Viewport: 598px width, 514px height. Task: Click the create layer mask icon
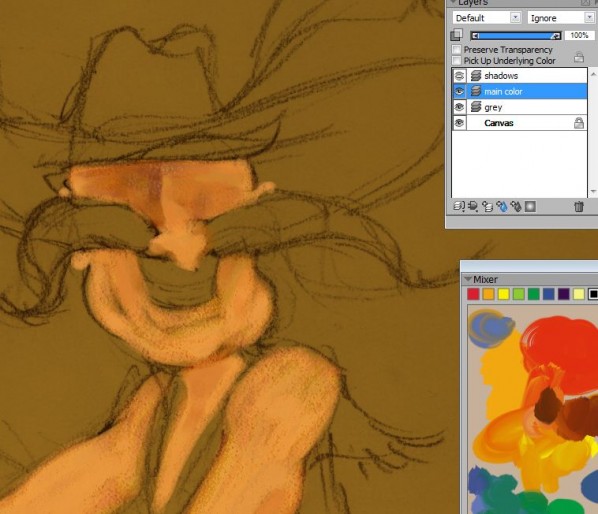click(530, 207)
